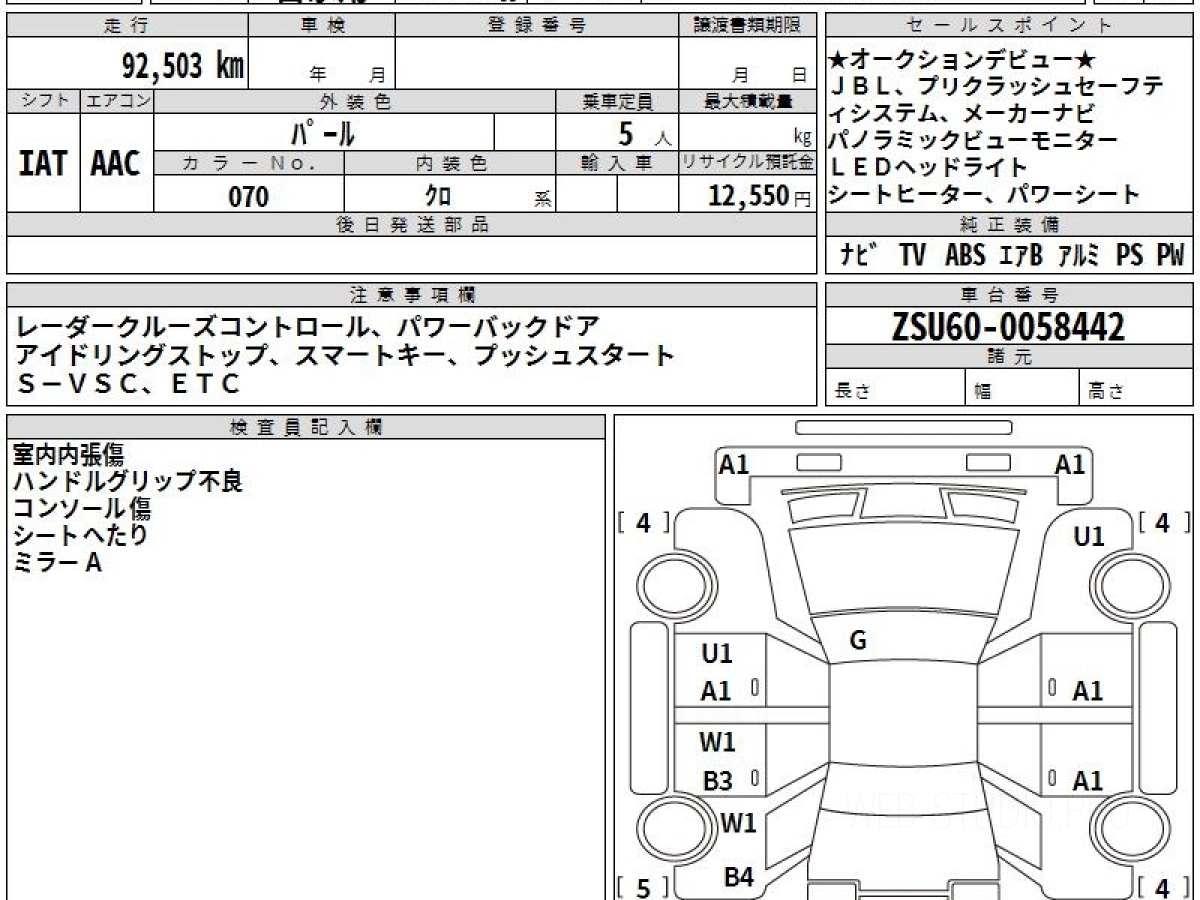The image size is (1200, 900).
Task: Select the B3 mark on the diagram
Action: (717, 782)
